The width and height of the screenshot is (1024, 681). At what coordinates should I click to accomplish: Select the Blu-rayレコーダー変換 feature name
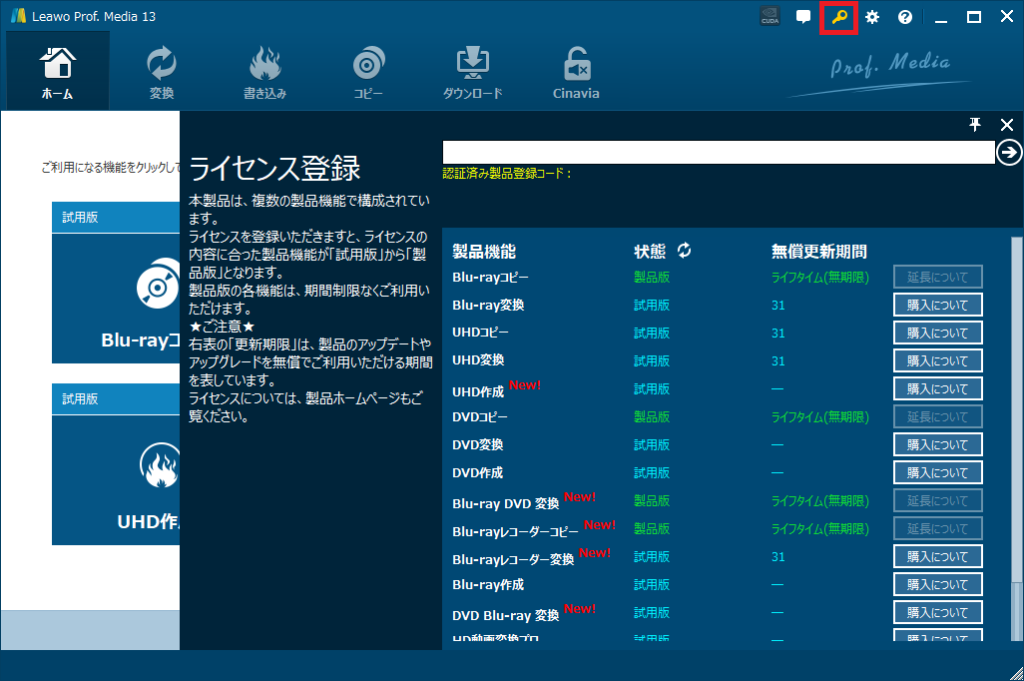[x=513, y=560]
